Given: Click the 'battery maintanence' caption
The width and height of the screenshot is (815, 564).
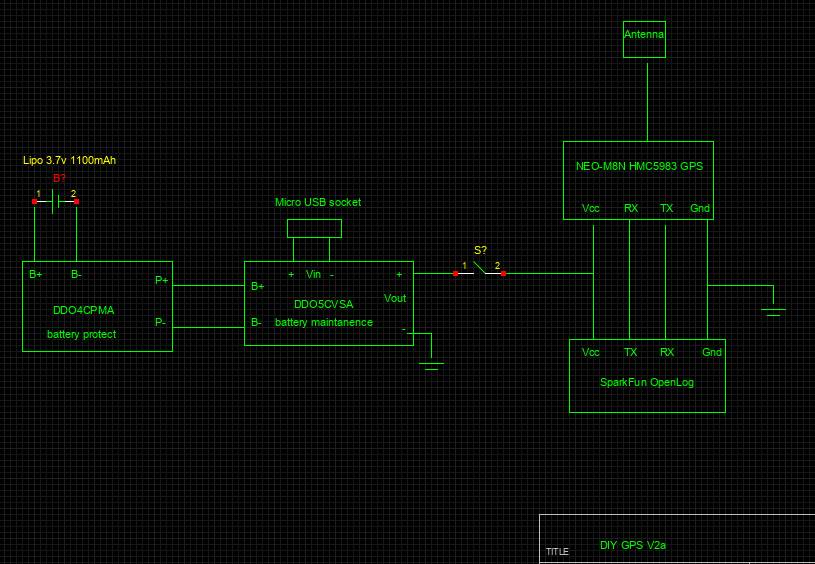Looking at the screenshot, I should 323,322.
